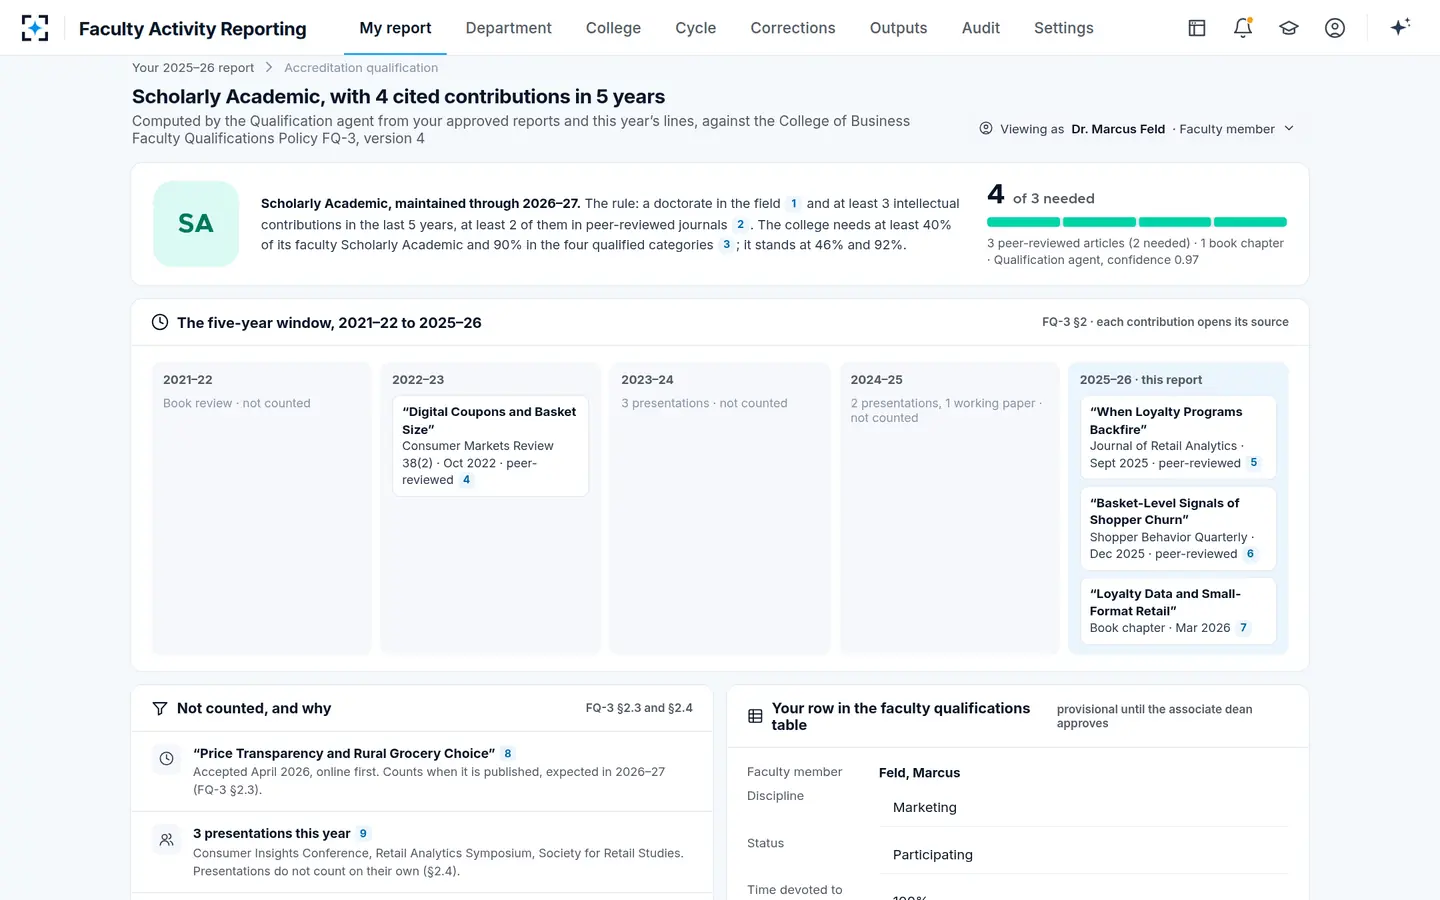Click the Marketing discipline field

[x=1084, y=807]
